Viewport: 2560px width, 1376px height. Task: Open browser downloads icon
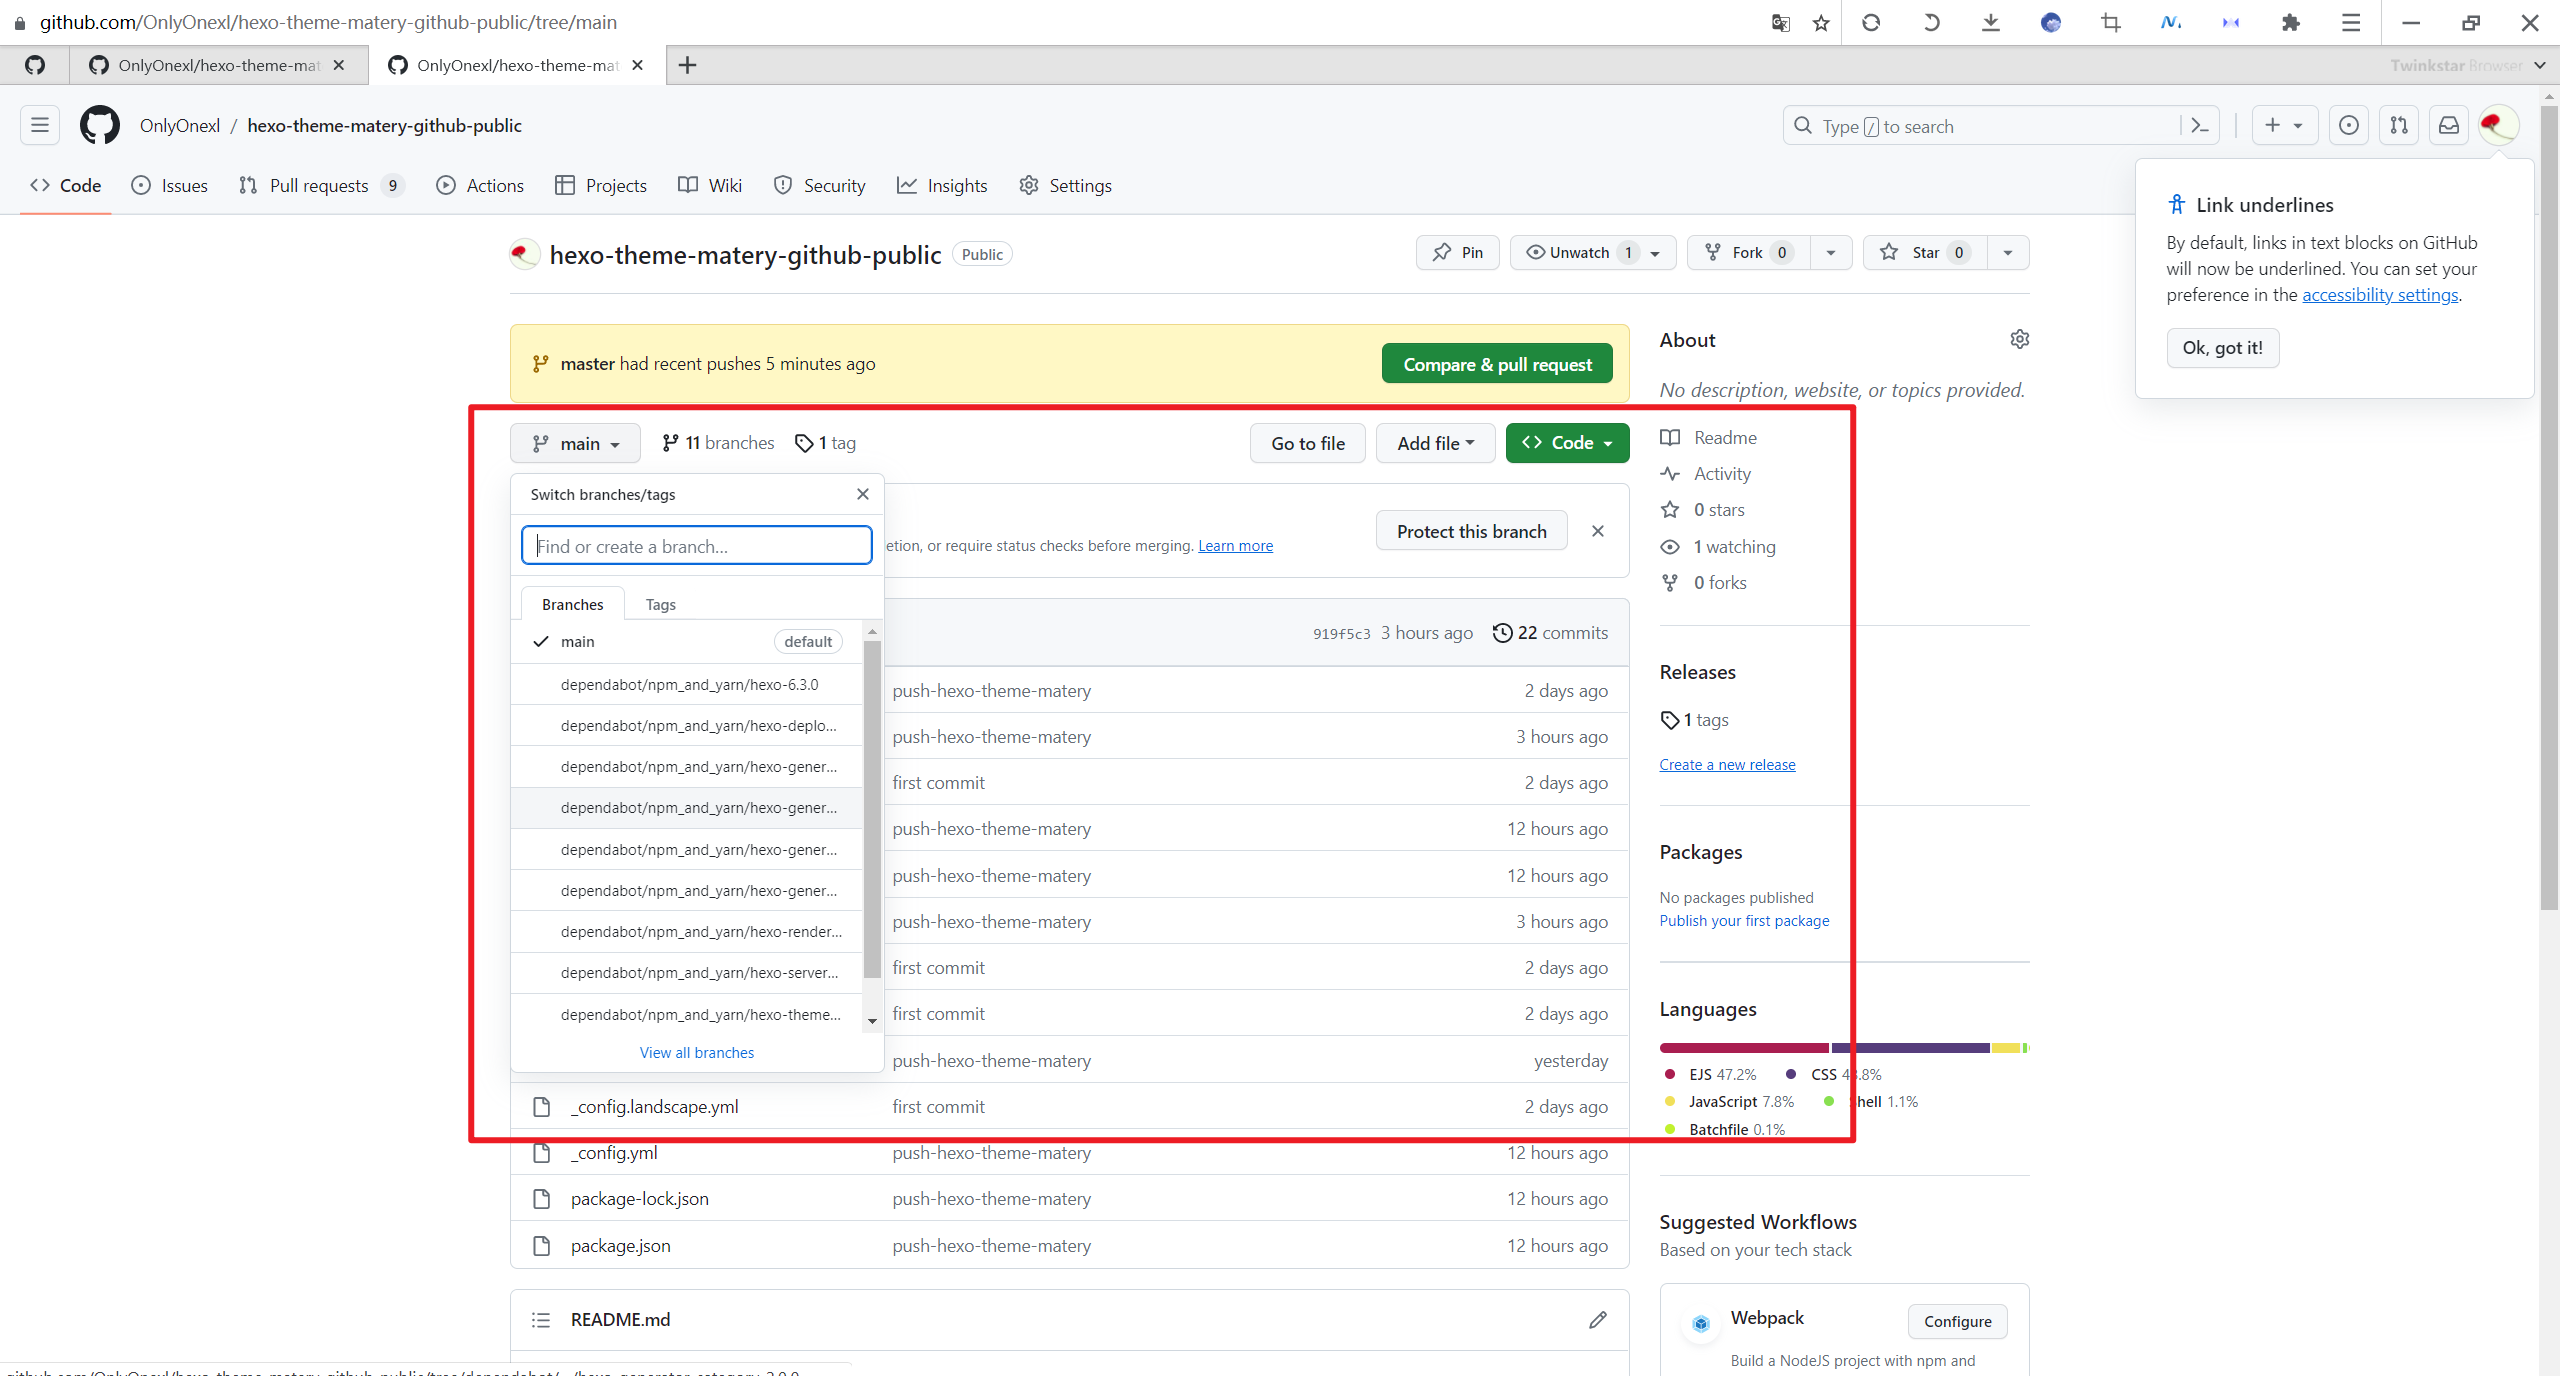1990,22
